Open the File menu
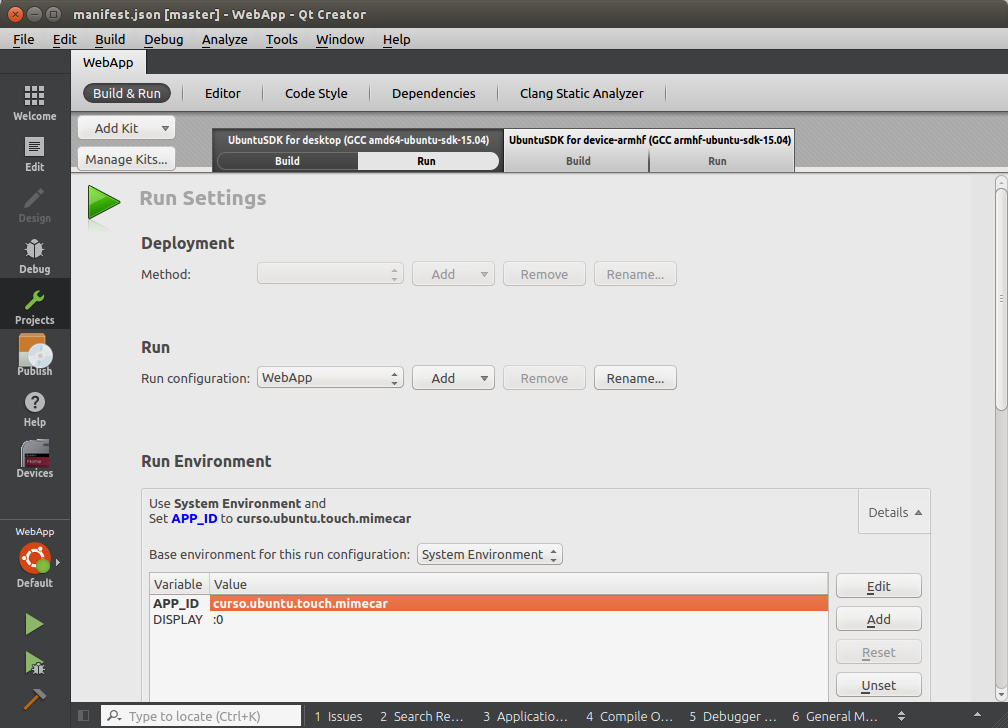This screenshot has width=1008, height=728. point(24,39)
